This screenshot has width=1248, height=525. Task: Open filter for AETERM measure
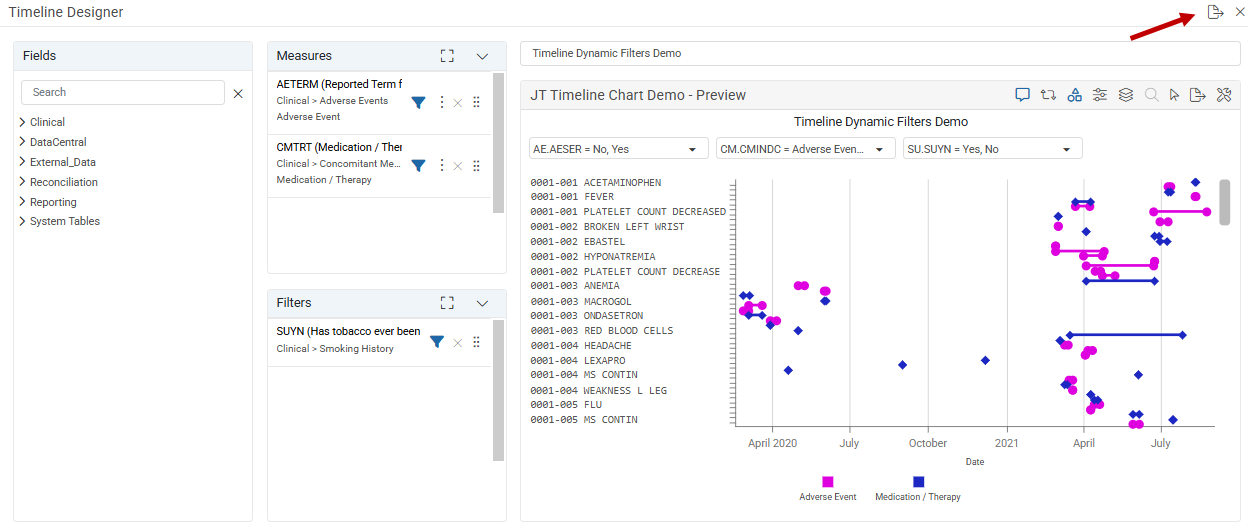coord(419,102)
